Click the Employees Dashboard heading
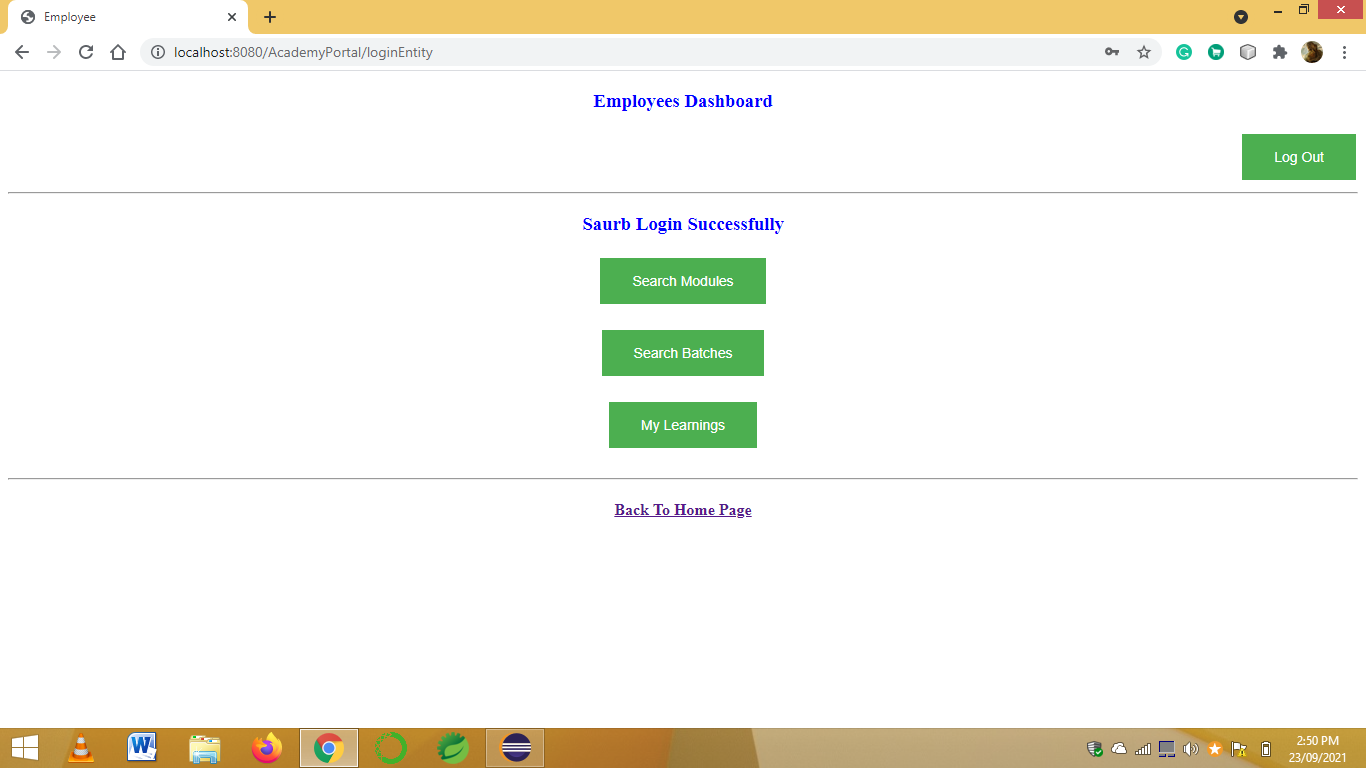Viewport: 1366px width, 768px height. pos(683,101)
